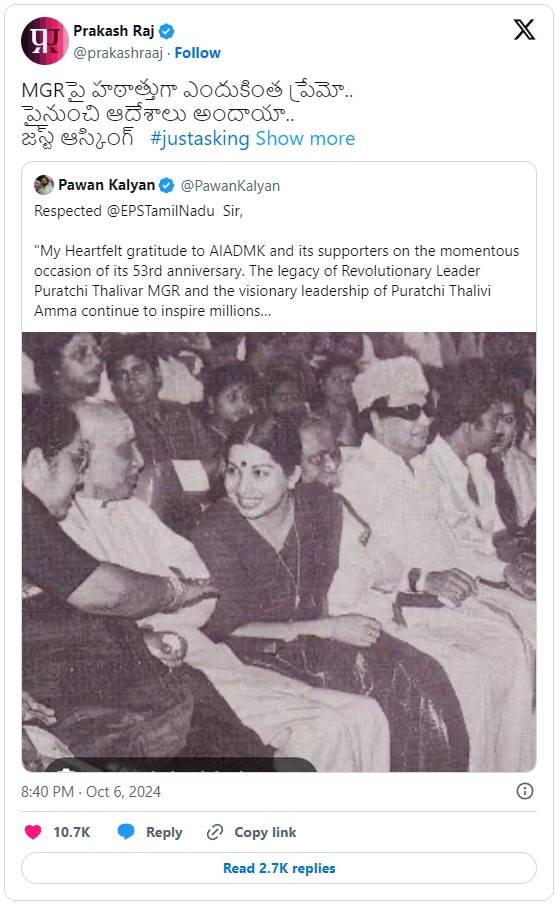The height and width of the screenshot is (904, 556).
Task: Open the @prakashraaj handle
Action: pos(118,53)
